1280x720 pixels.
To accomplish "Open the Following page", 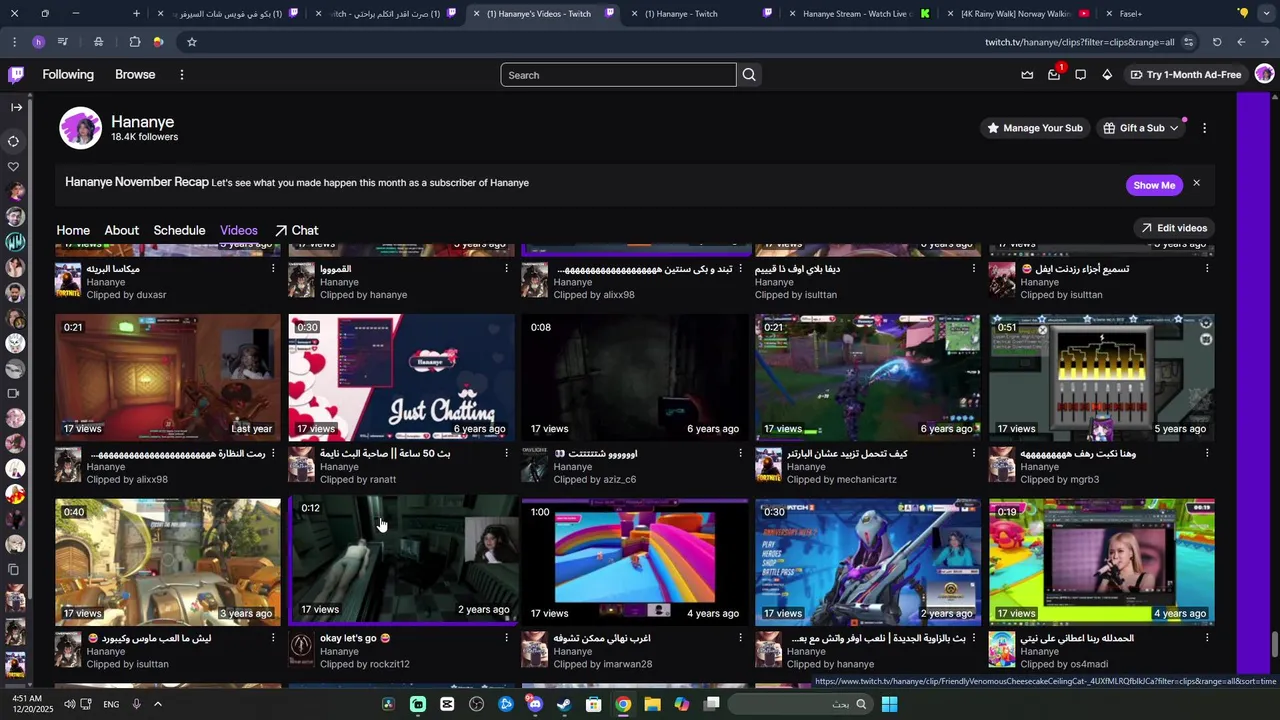I will (x=68, y=75).
